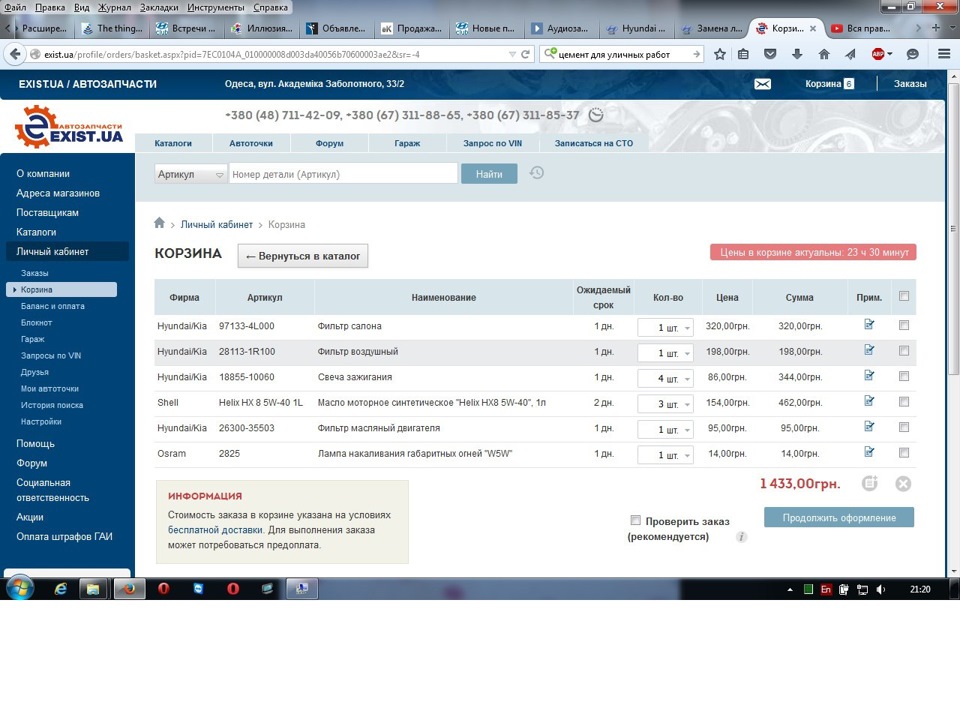Viewport: 960px width, 720px height.
Task: Click the info icon near Проверить заказ
Action: pos(741,537)
